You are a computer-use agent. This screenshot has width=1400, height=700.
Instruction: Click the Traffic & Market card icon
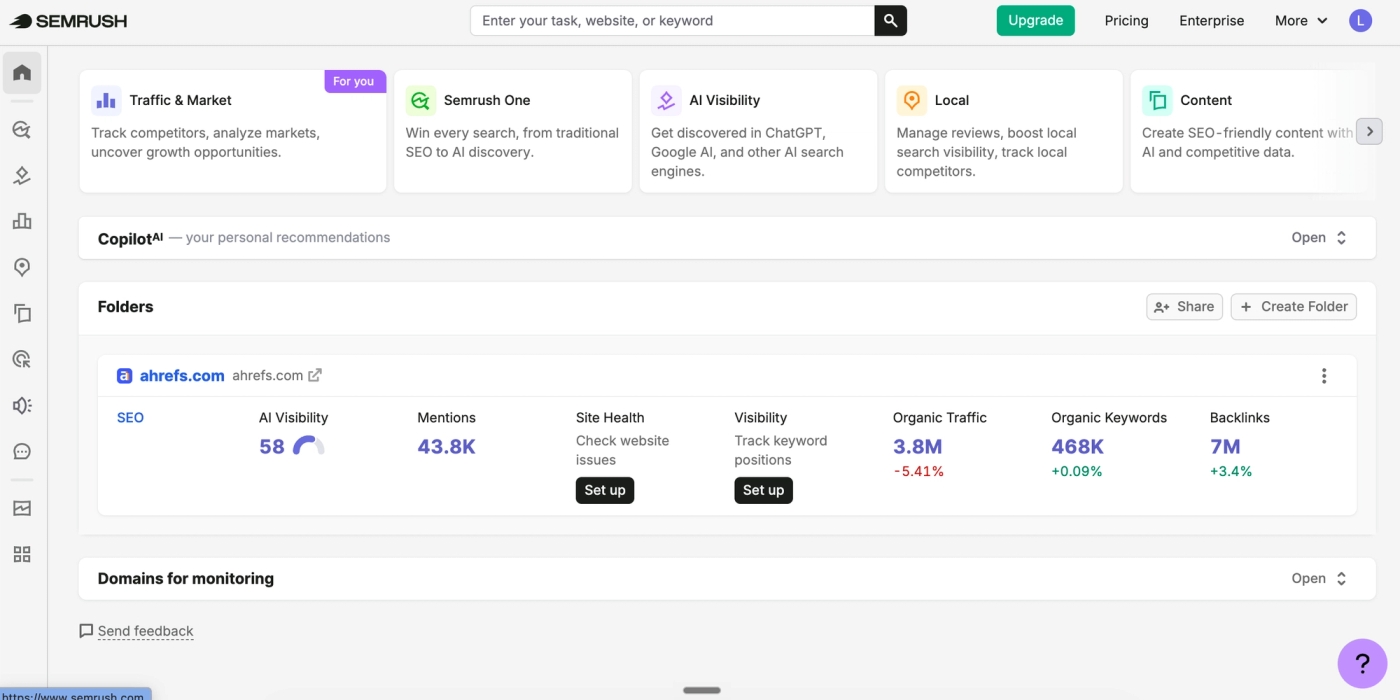(106, 100)
